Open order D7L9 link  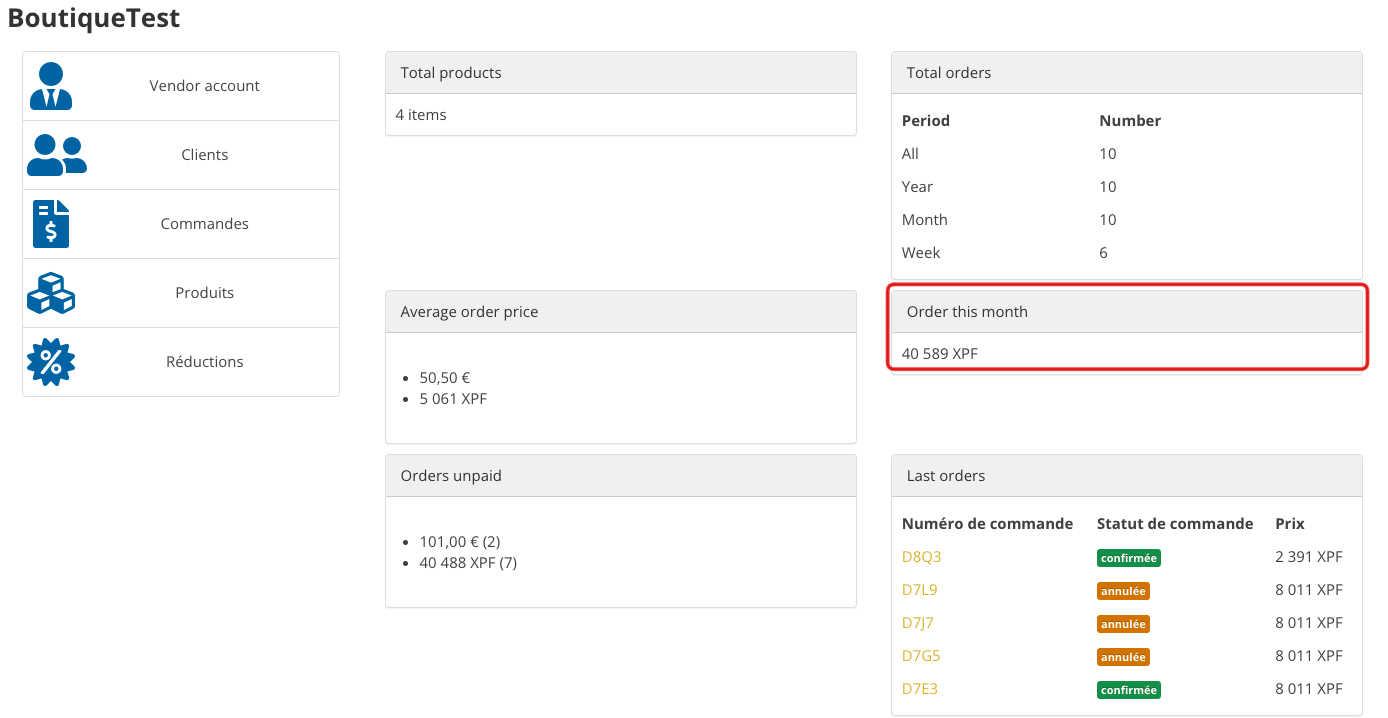[x=919, y=590]
